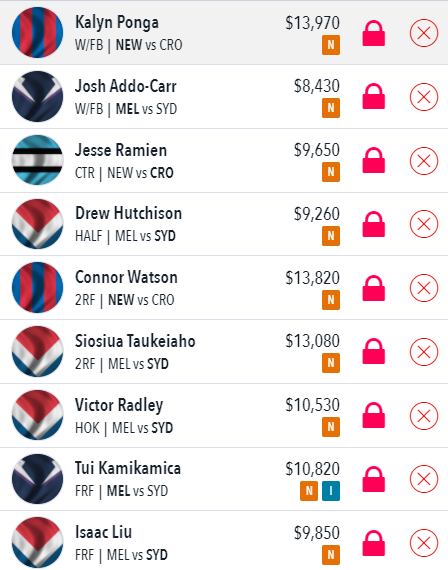Click Tui Kamikamica's team jersey thumbnail
Screen dimensions: 448x570
pos(37,479)
